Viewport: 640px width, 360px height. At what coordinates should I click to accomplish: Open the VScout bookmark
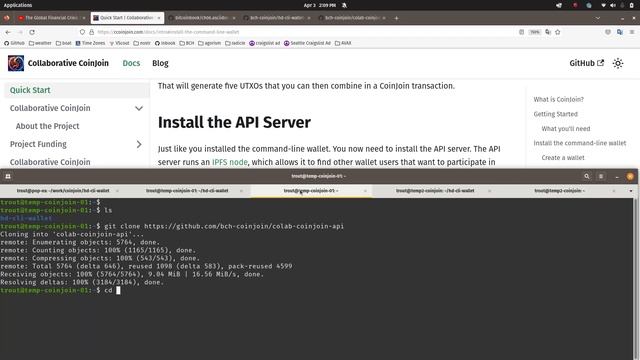(119, 43)
